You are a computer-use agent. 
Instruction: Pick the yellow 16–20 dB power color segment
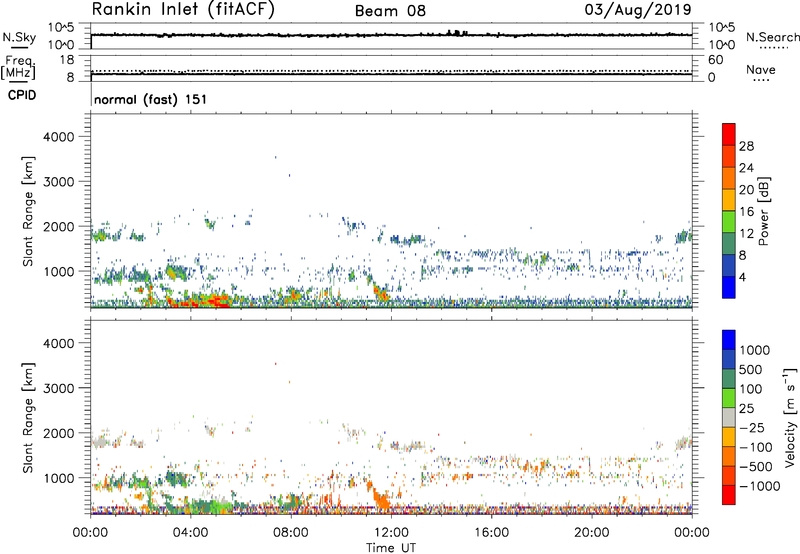tap(729, 200)
